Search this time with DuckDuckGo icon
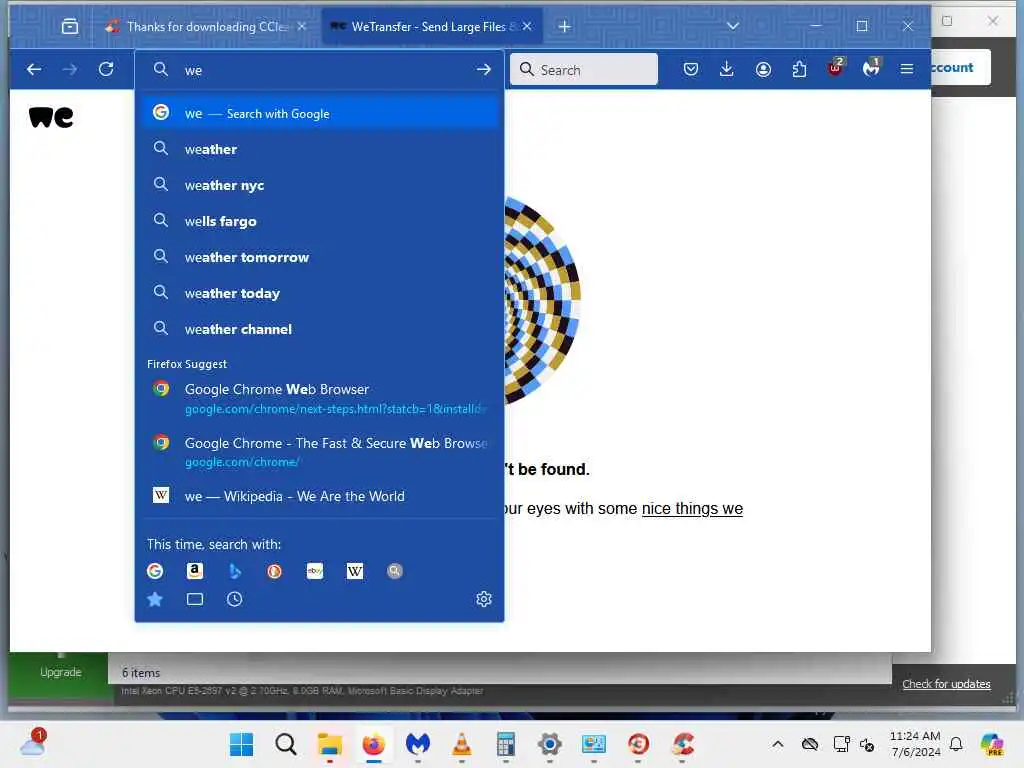Screen dimensions: 1024x768 coord(274,571)
